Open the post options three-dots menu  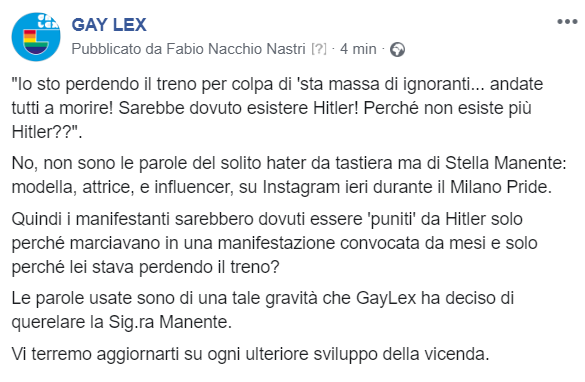(567, 22)
